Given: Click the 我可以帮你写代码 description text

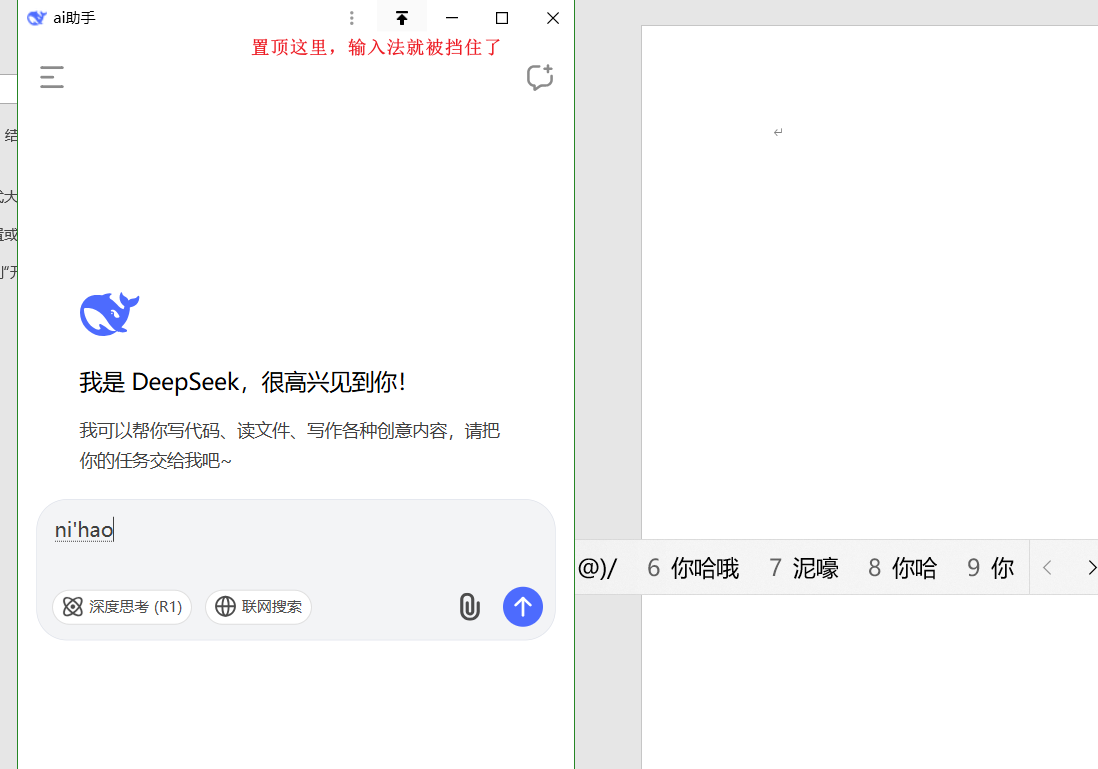Looking at the screenshot, I should coord(289,445).
